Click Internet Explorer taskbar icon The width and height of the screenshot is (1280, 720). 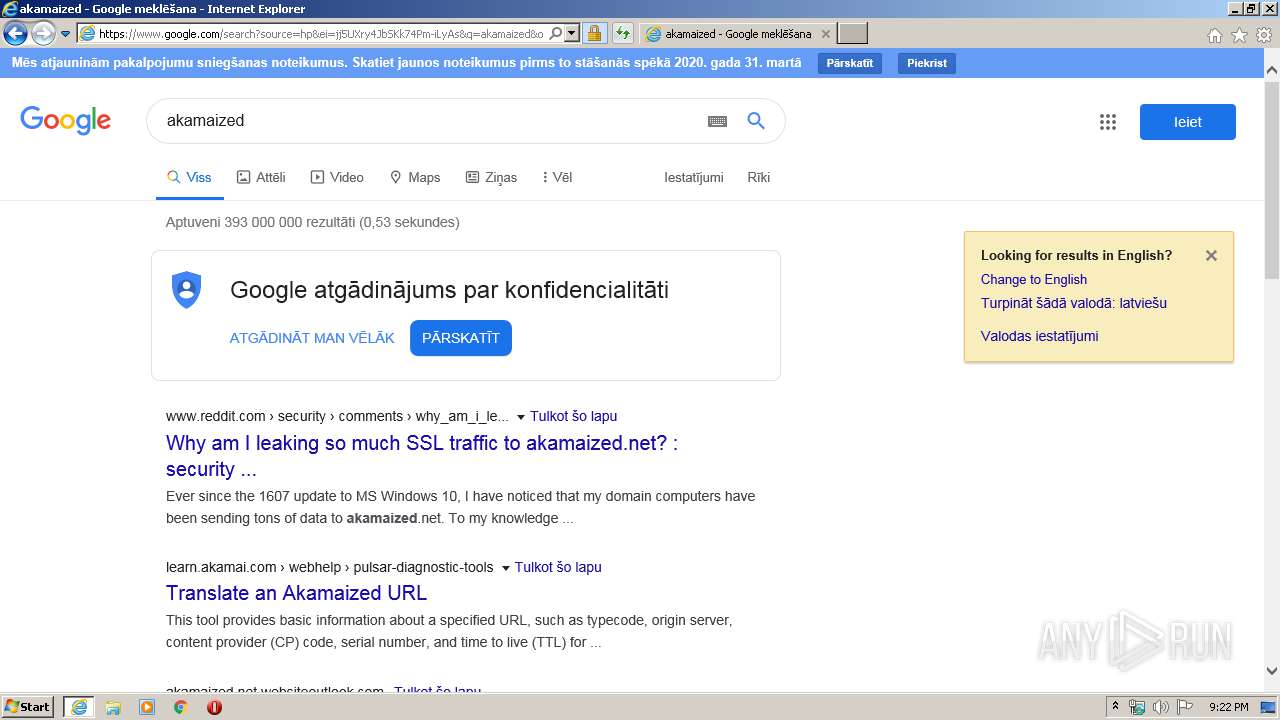79,707
